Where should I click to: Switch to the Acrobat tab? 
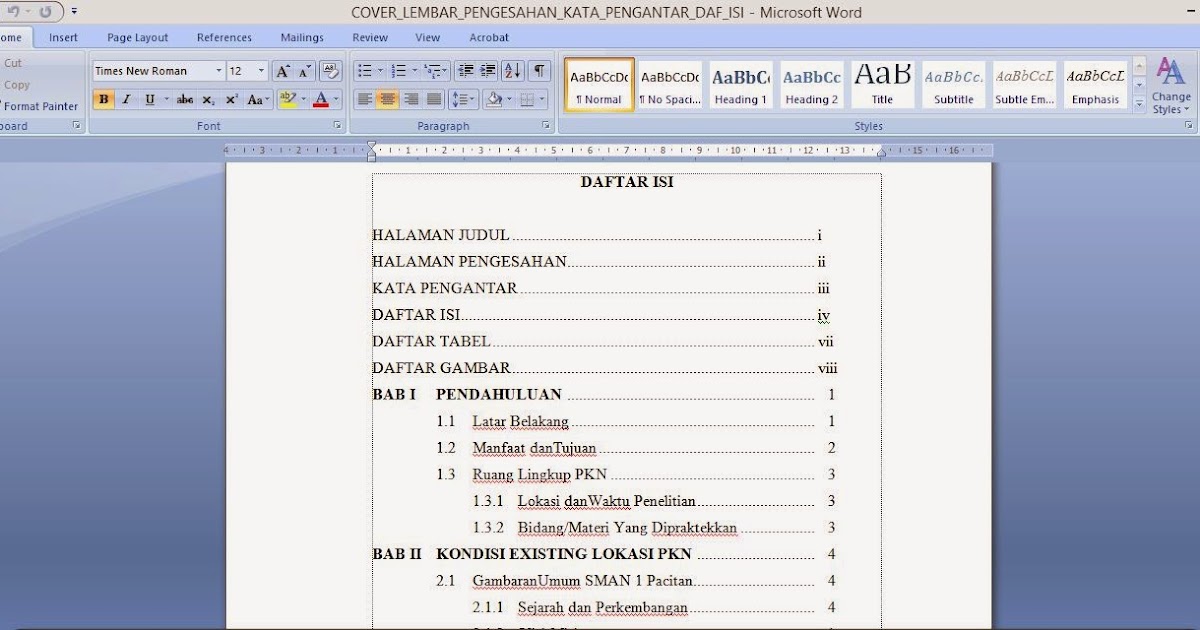pos(489,37)
